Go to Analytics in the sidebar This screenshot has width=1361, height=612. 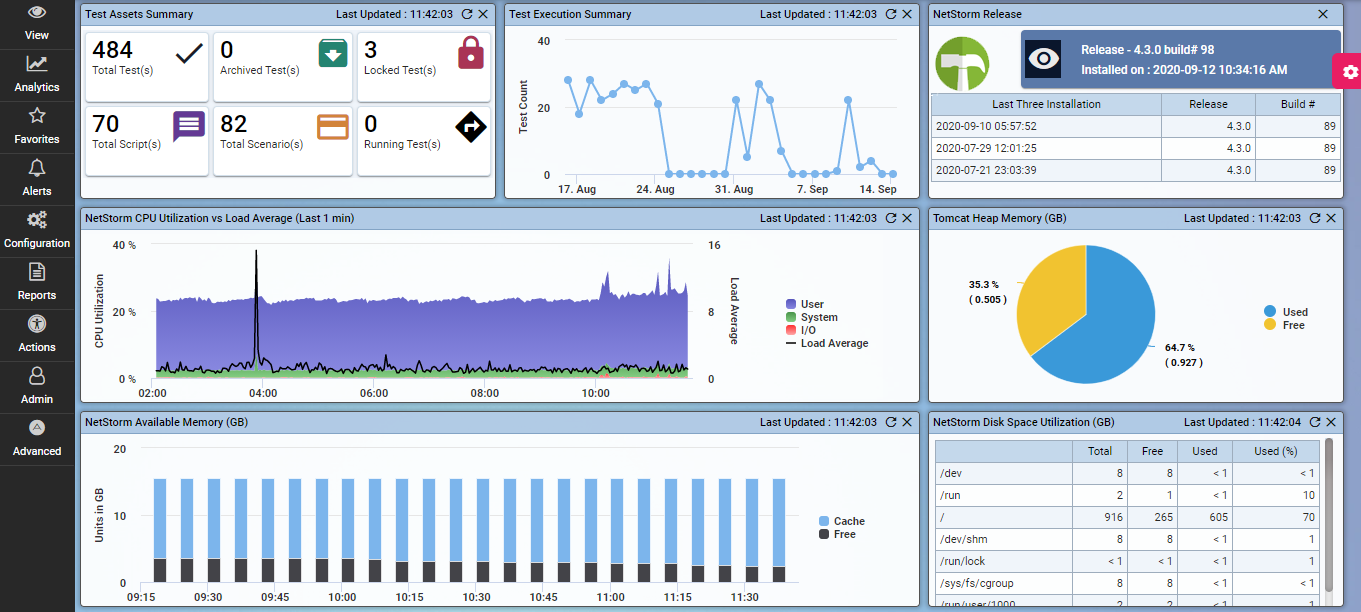[x=37, y=75]
